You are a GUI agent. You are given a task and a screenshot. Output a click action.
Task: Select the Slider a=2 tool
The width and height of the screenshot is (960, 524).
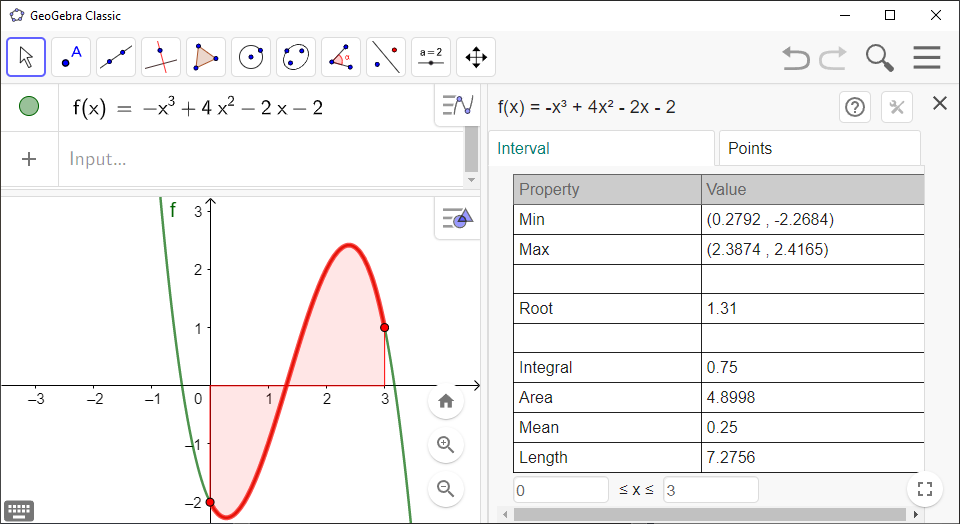431,57
